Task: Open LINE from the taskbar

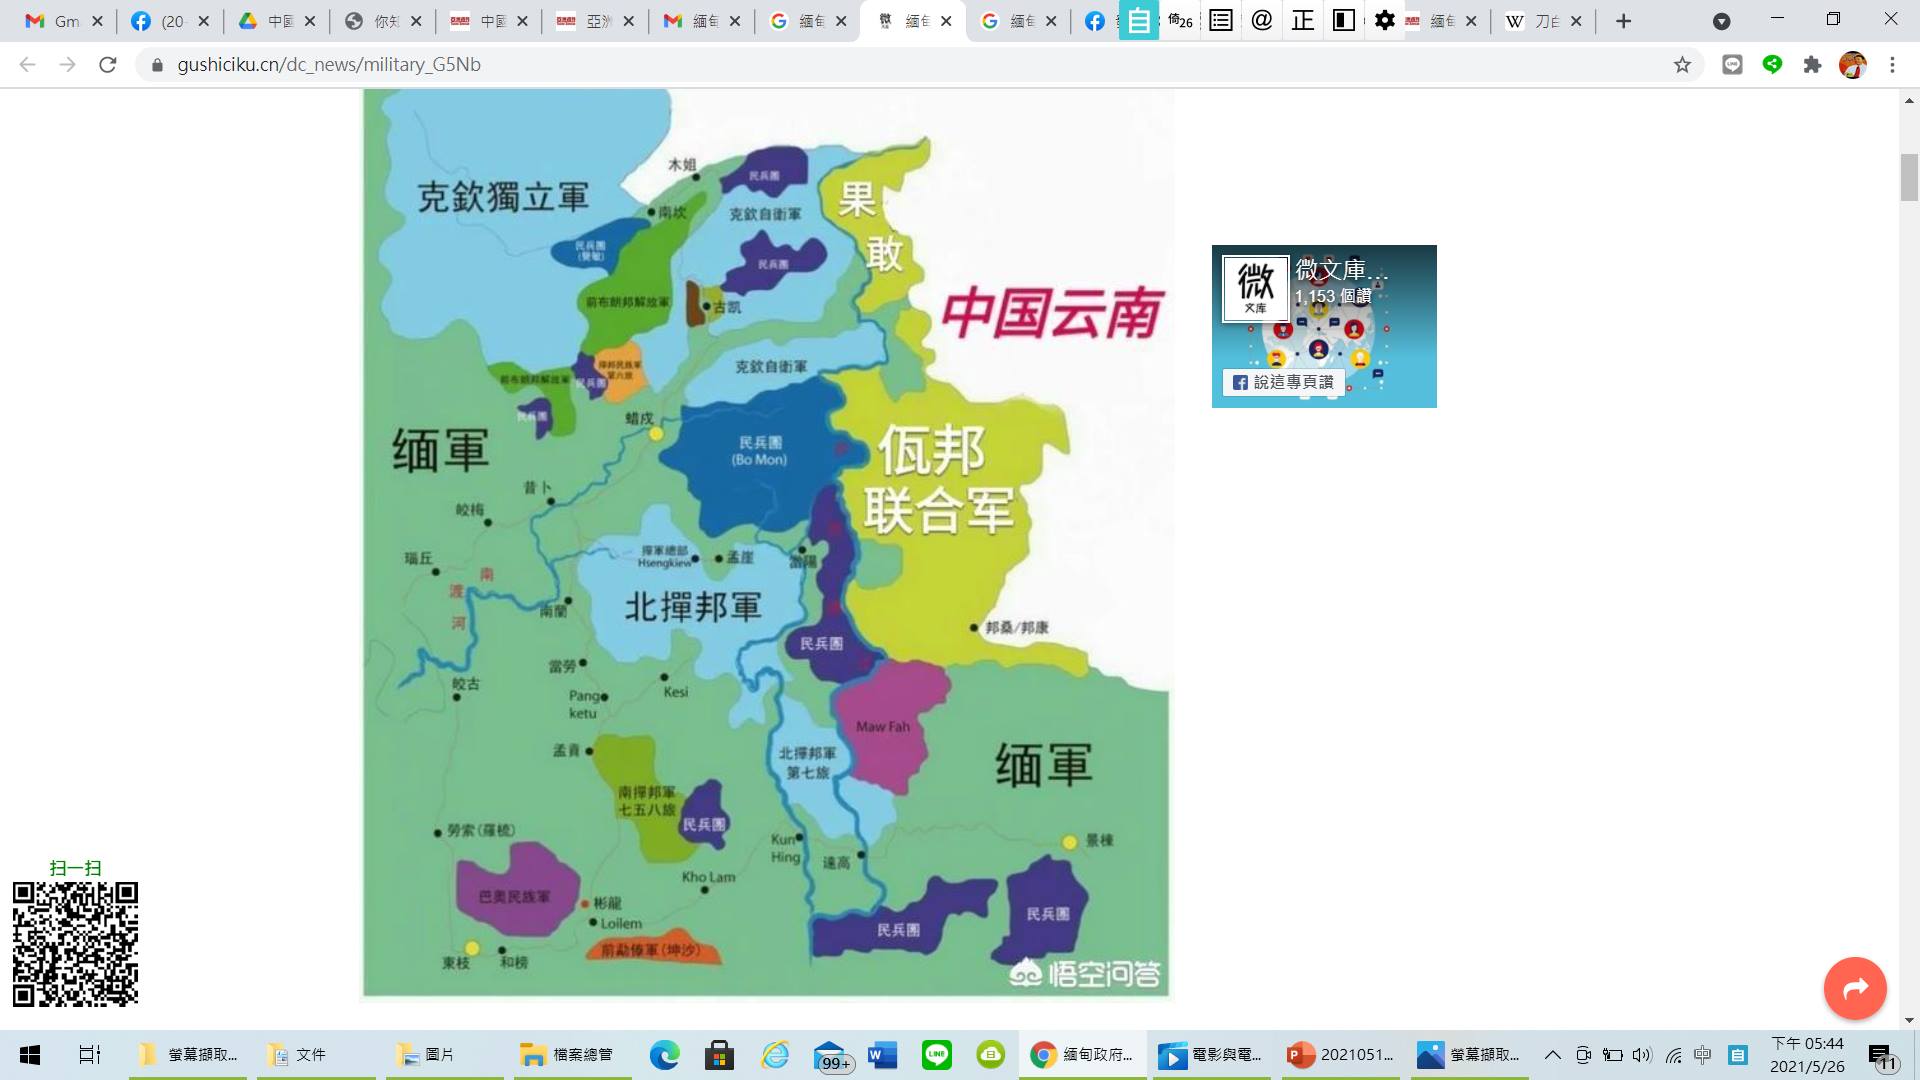Action: (937, 1054)
